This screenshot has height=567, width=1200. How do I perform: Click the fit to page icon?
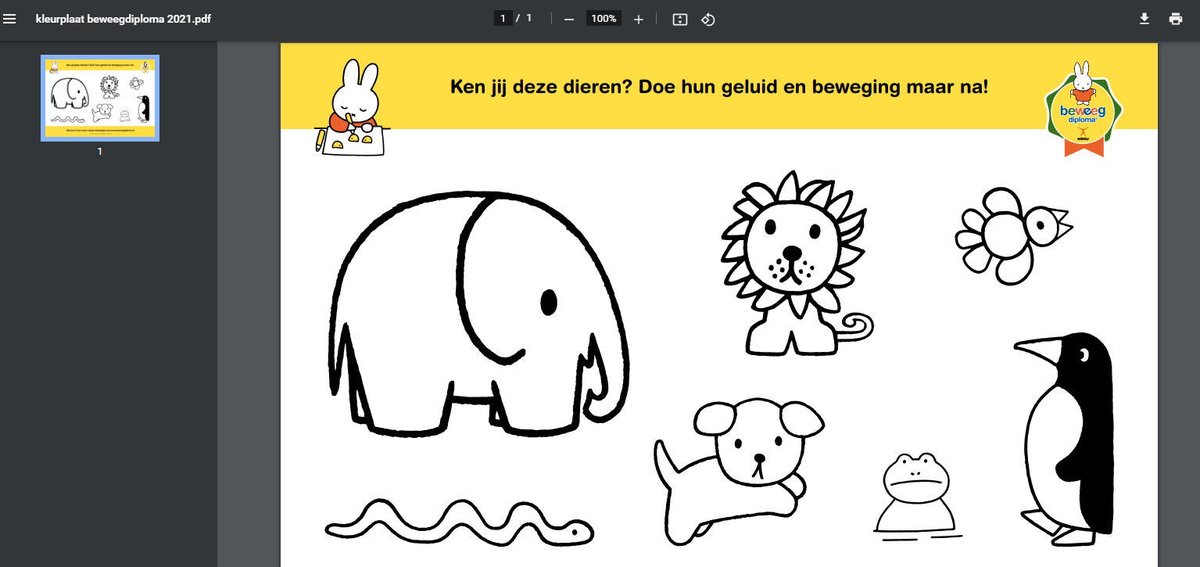680,19
